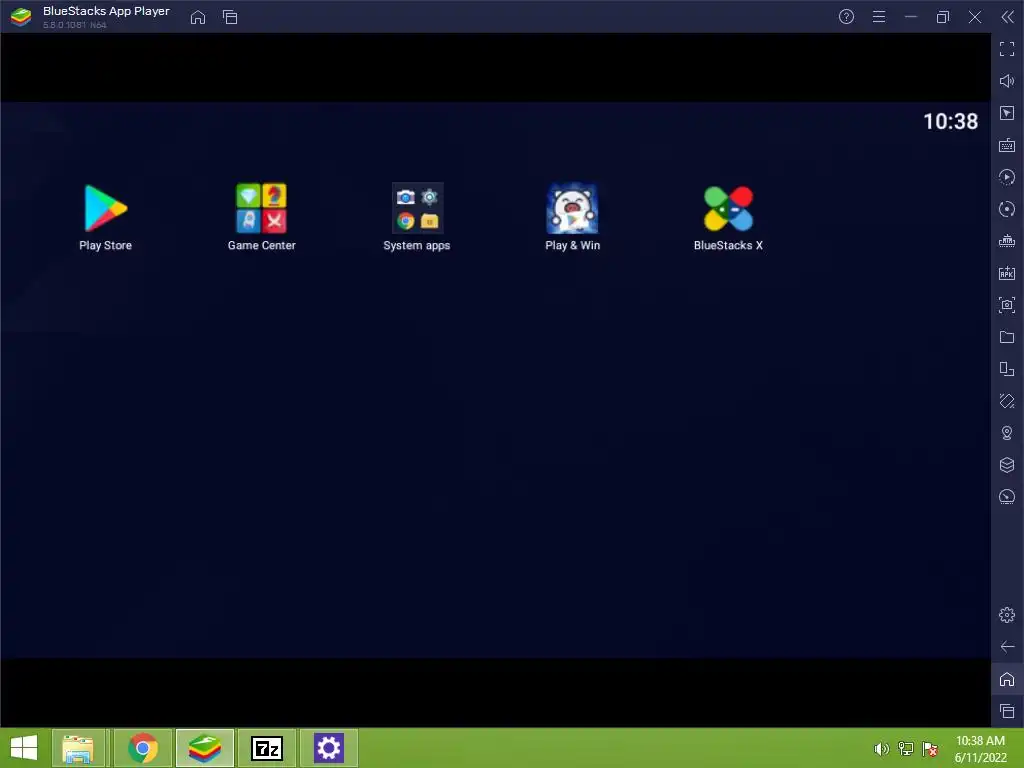Launch Game Center
This screenshot has height=768, width=1024.
click(261, 208)
